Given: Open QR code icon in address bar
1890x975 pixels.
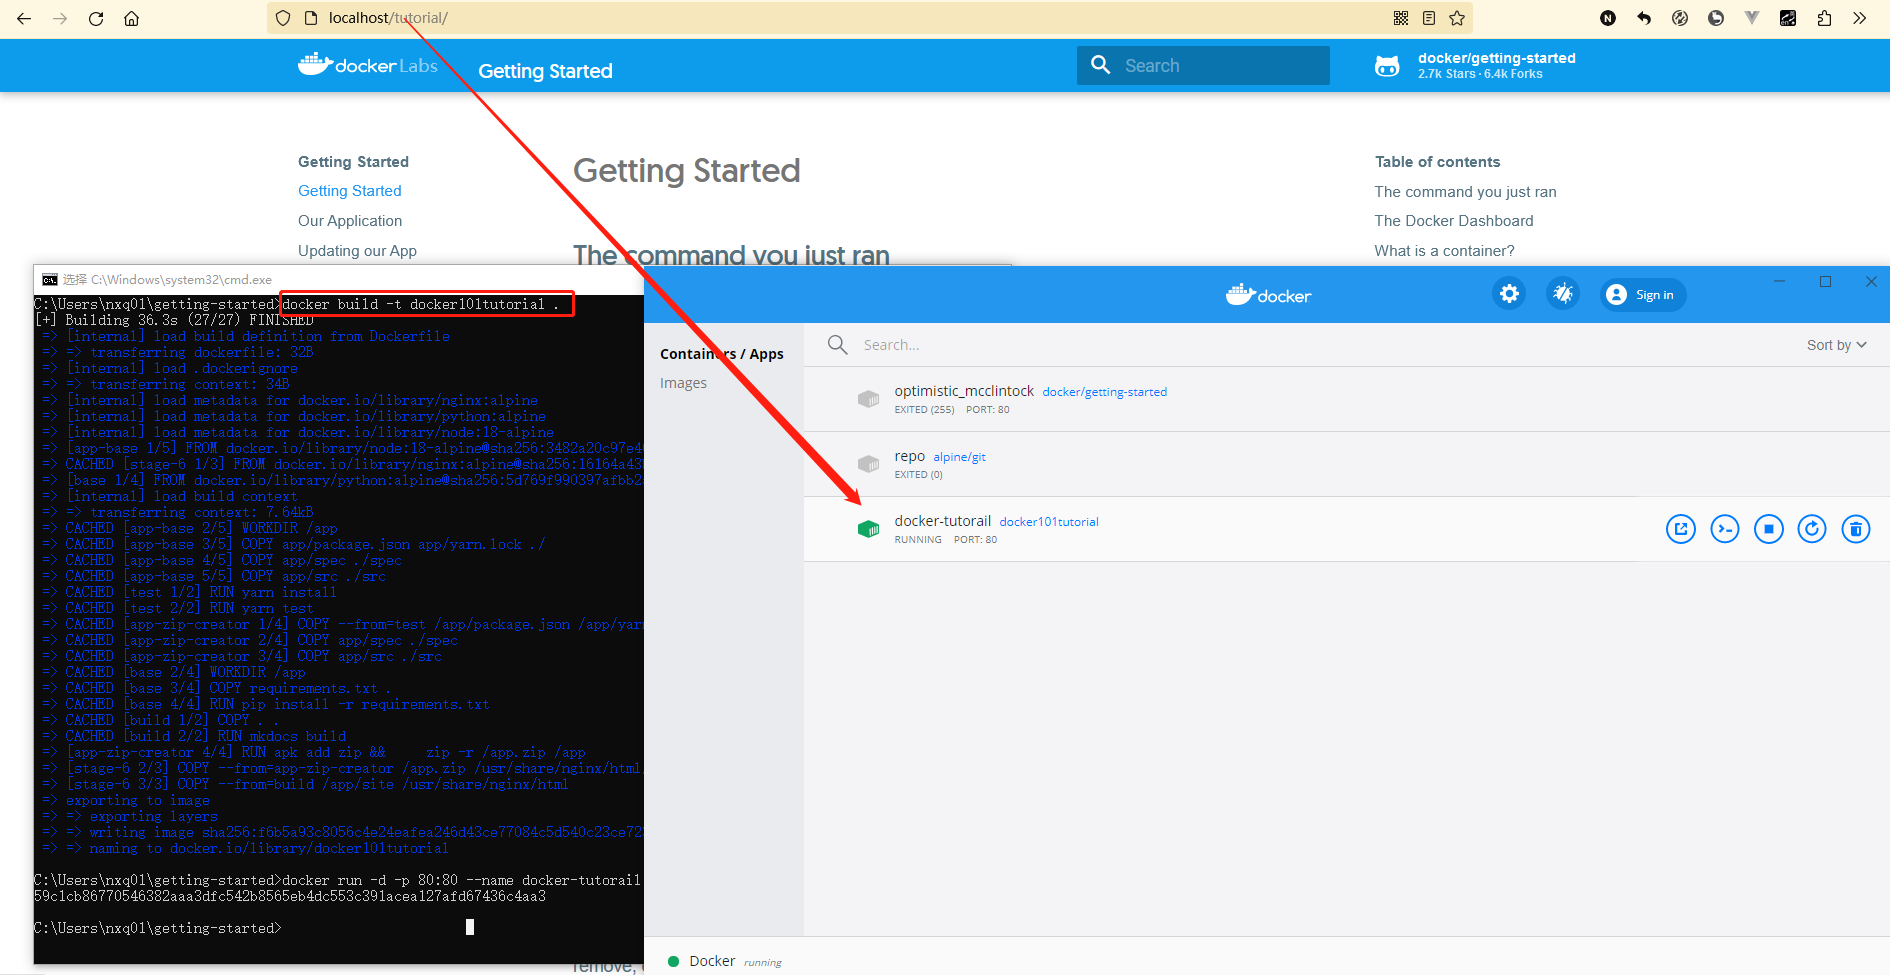Looking at the screenshot, I should 1401,18.
